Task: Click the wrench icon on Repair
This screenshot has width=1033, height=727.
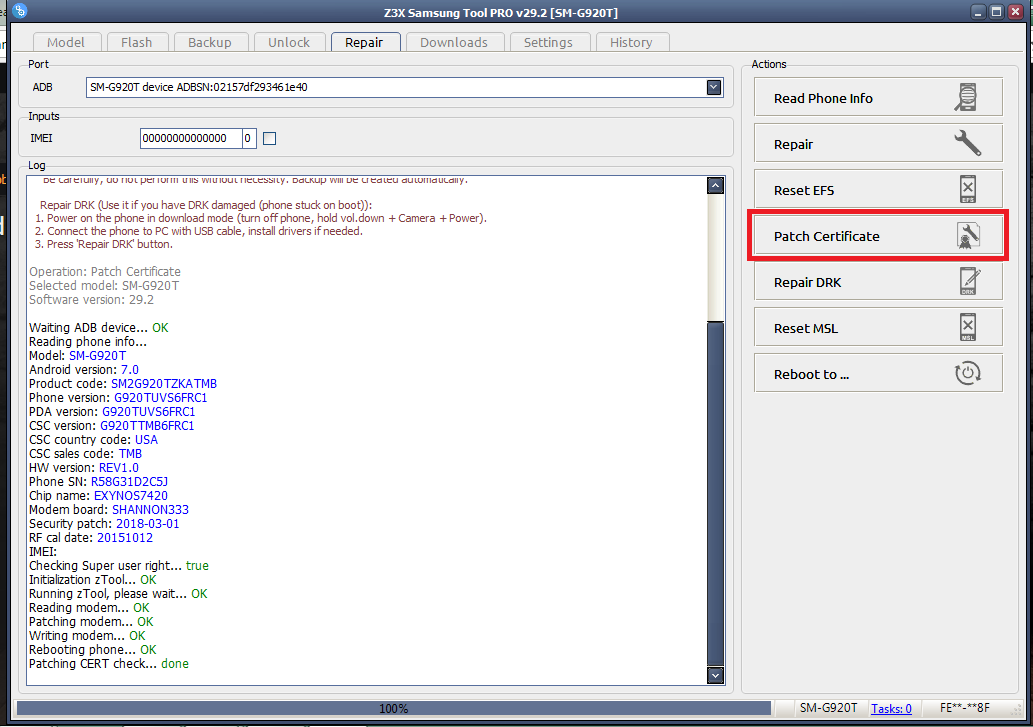Action: [x=967, y=143]
